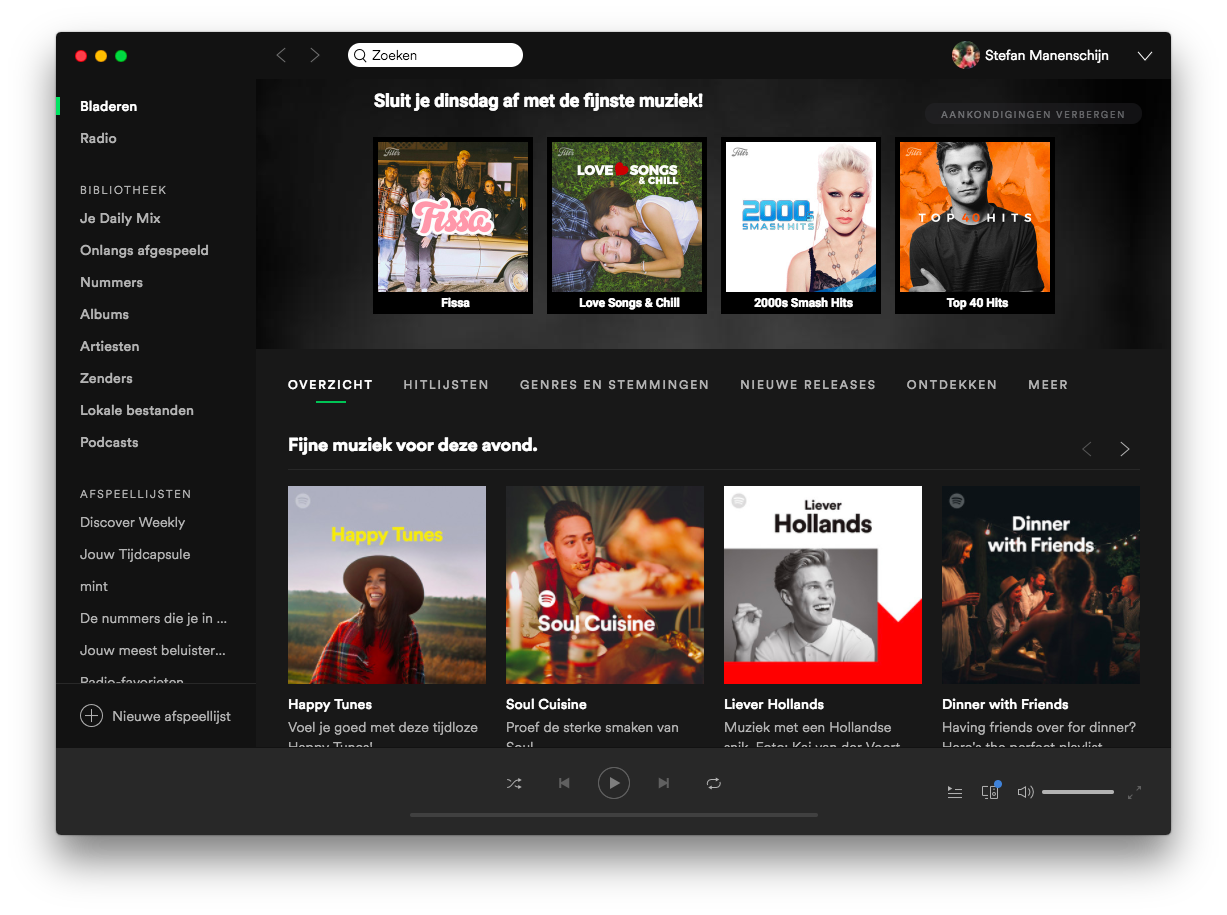The image size is (1227, 915).
Task: Open the Stefan Manenschijn profile
Action: pyautogui.click(x=1046, y=55)
